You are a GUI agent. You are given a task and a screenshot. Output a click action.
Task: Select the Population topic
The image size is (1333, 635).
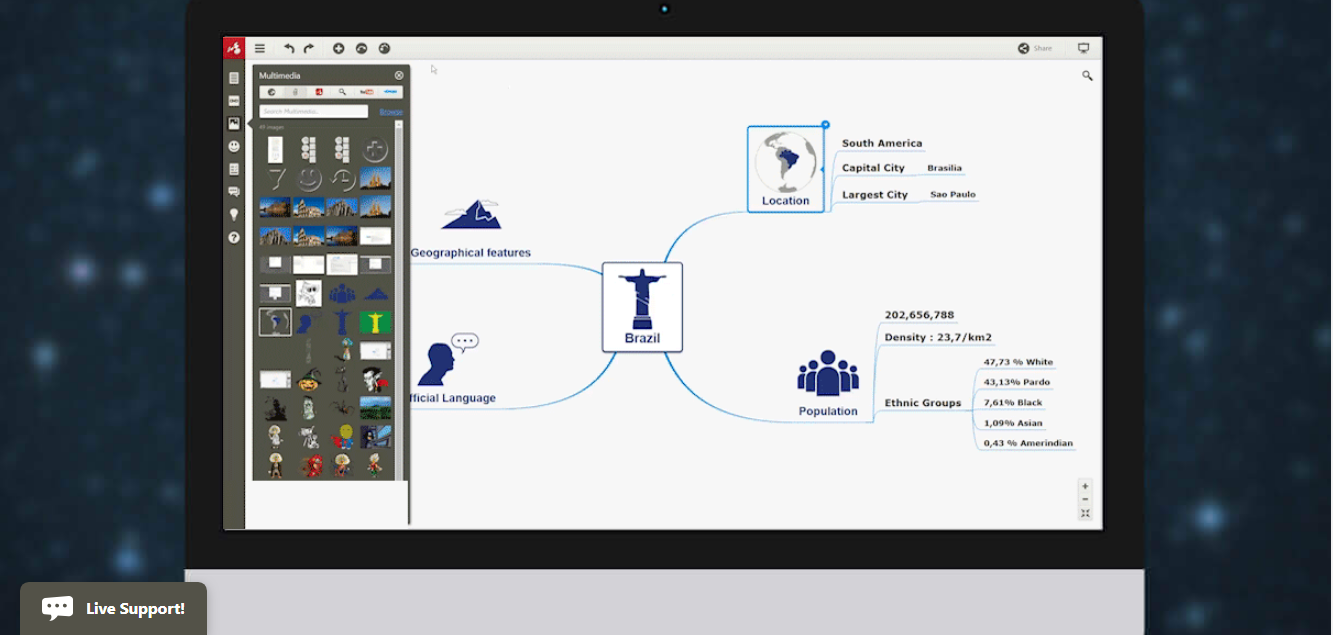pyautogui.click(x=828, y=411)
